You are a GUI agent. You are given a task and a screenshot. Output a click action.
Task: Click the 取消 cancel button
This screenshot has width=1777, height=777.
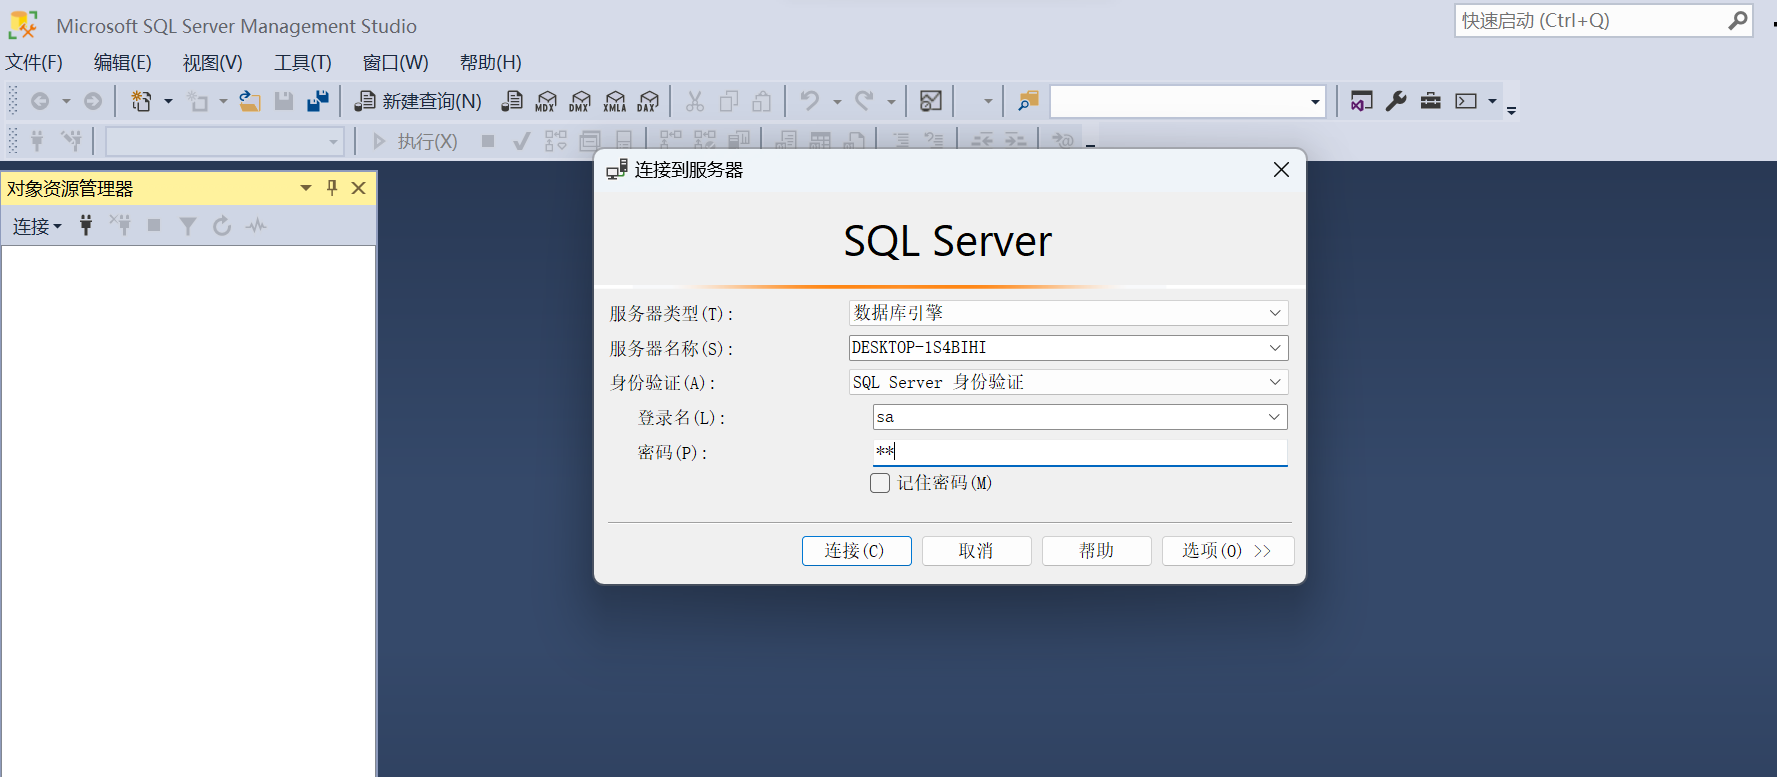976,551
